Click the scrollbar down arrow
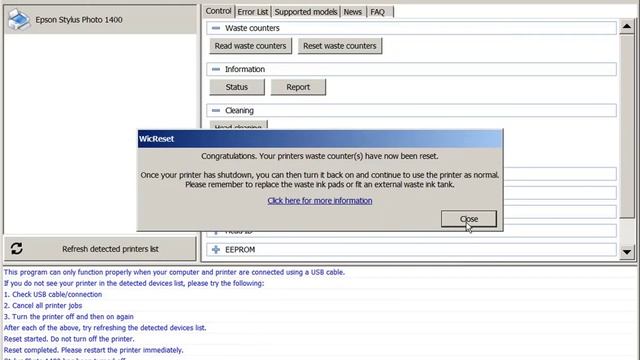The width and height of the screenshot is (640, 360). tap(627, 252)
